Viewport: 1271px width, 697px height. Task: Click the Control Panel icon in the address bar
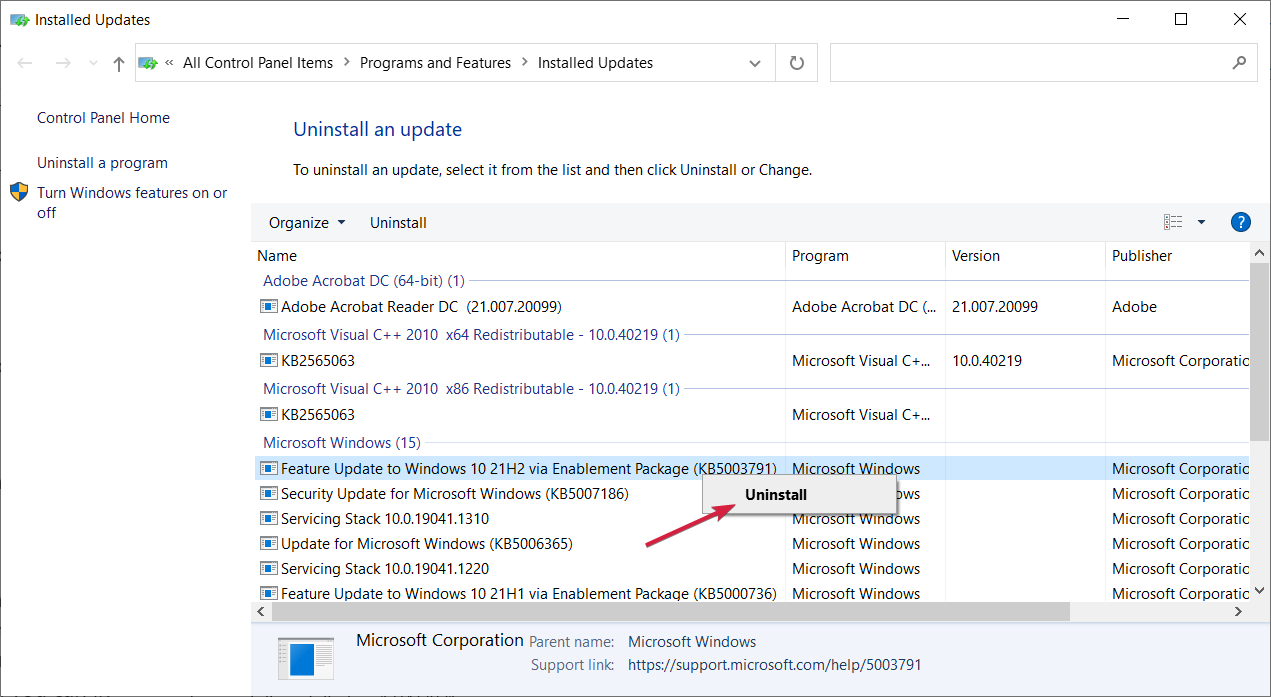148,63
